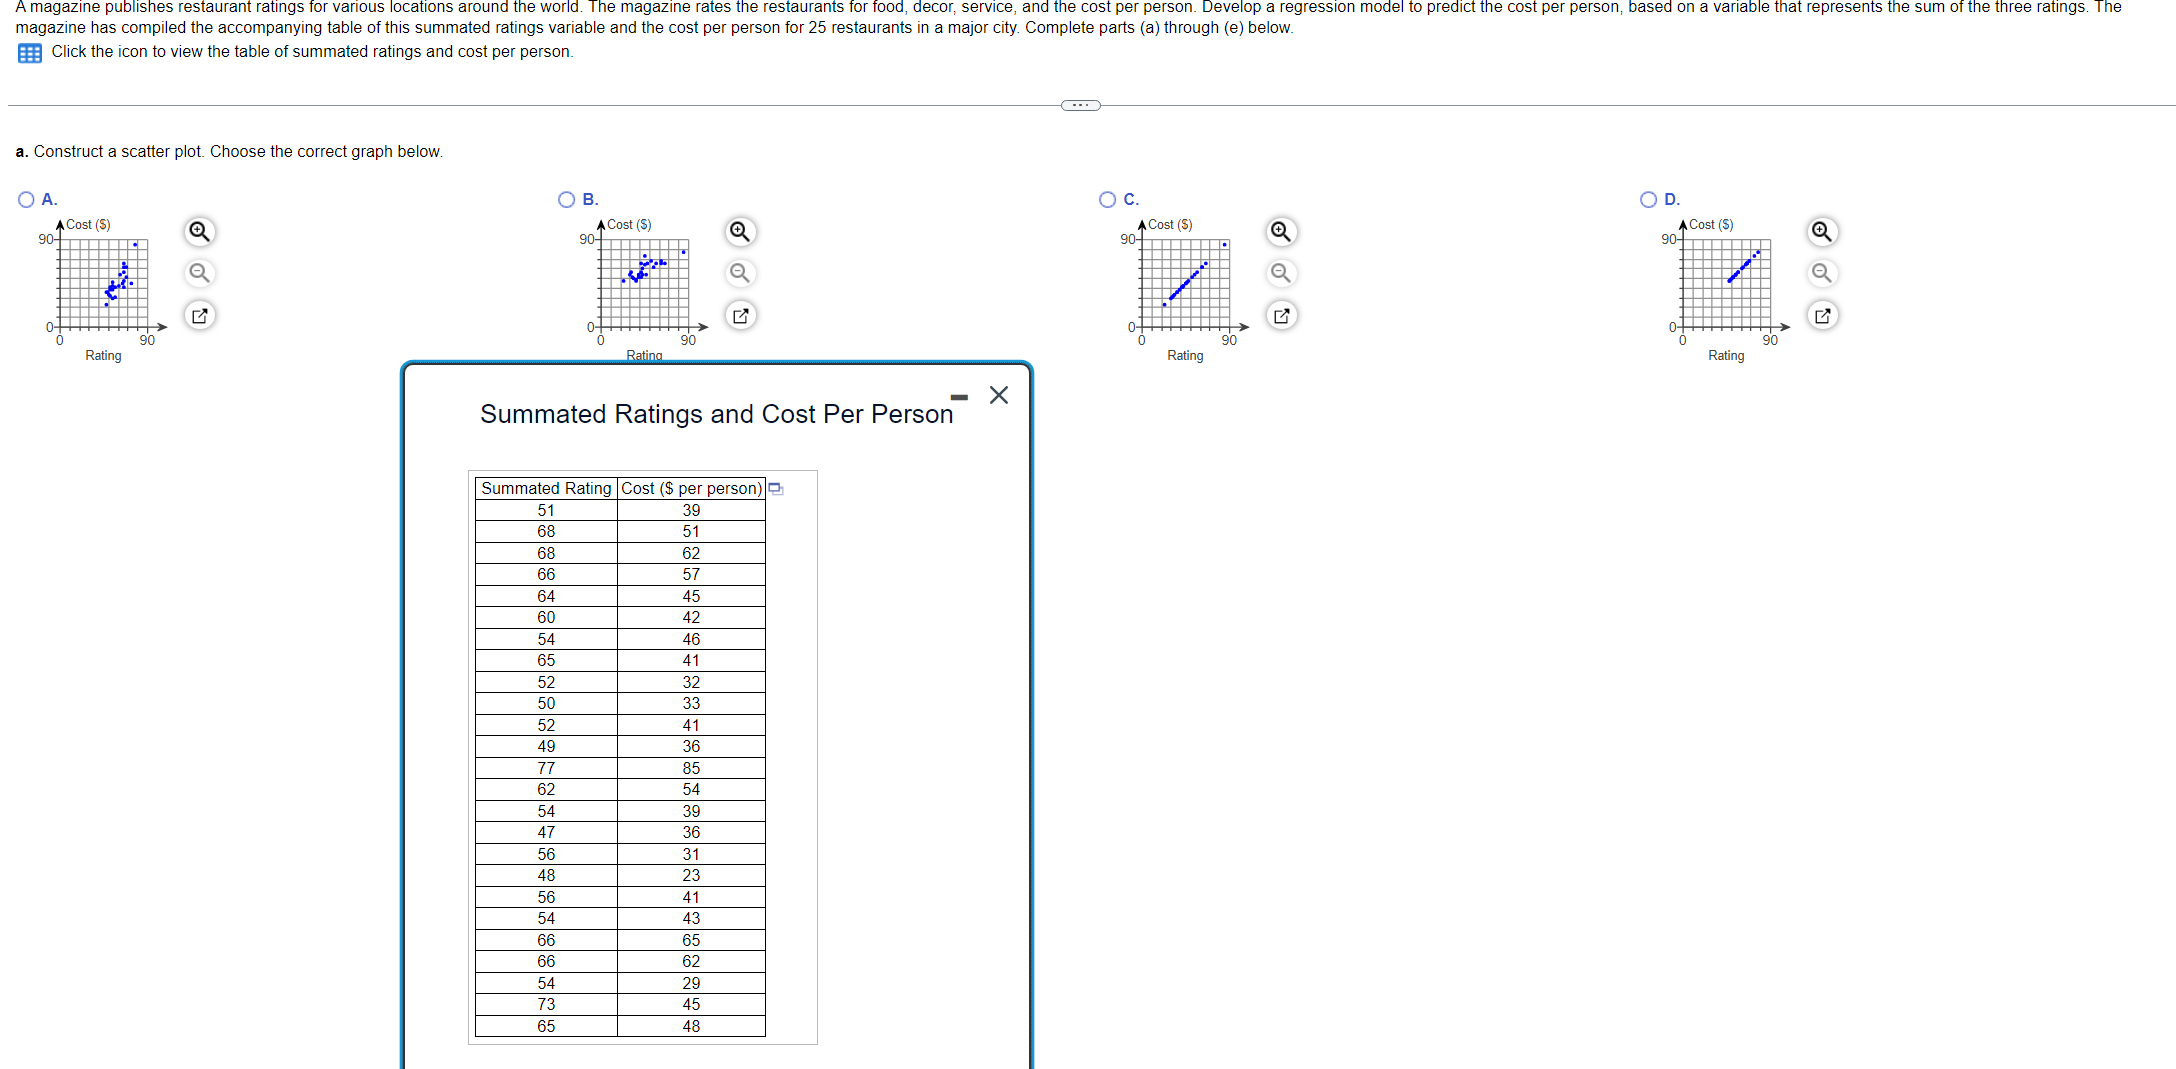Open graph C in a larger view
The width and height of the screenshot is (2176, 1069).
[1281, 315]
